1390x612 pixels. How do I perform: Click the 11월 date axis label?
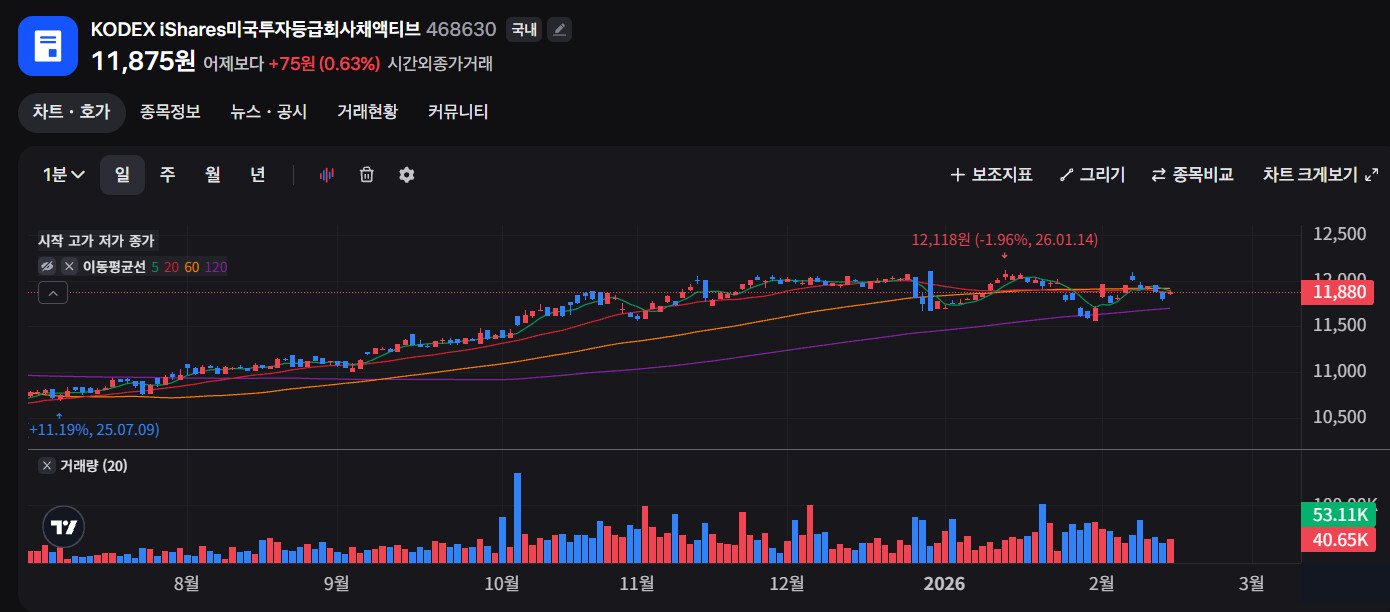[637, 582]
